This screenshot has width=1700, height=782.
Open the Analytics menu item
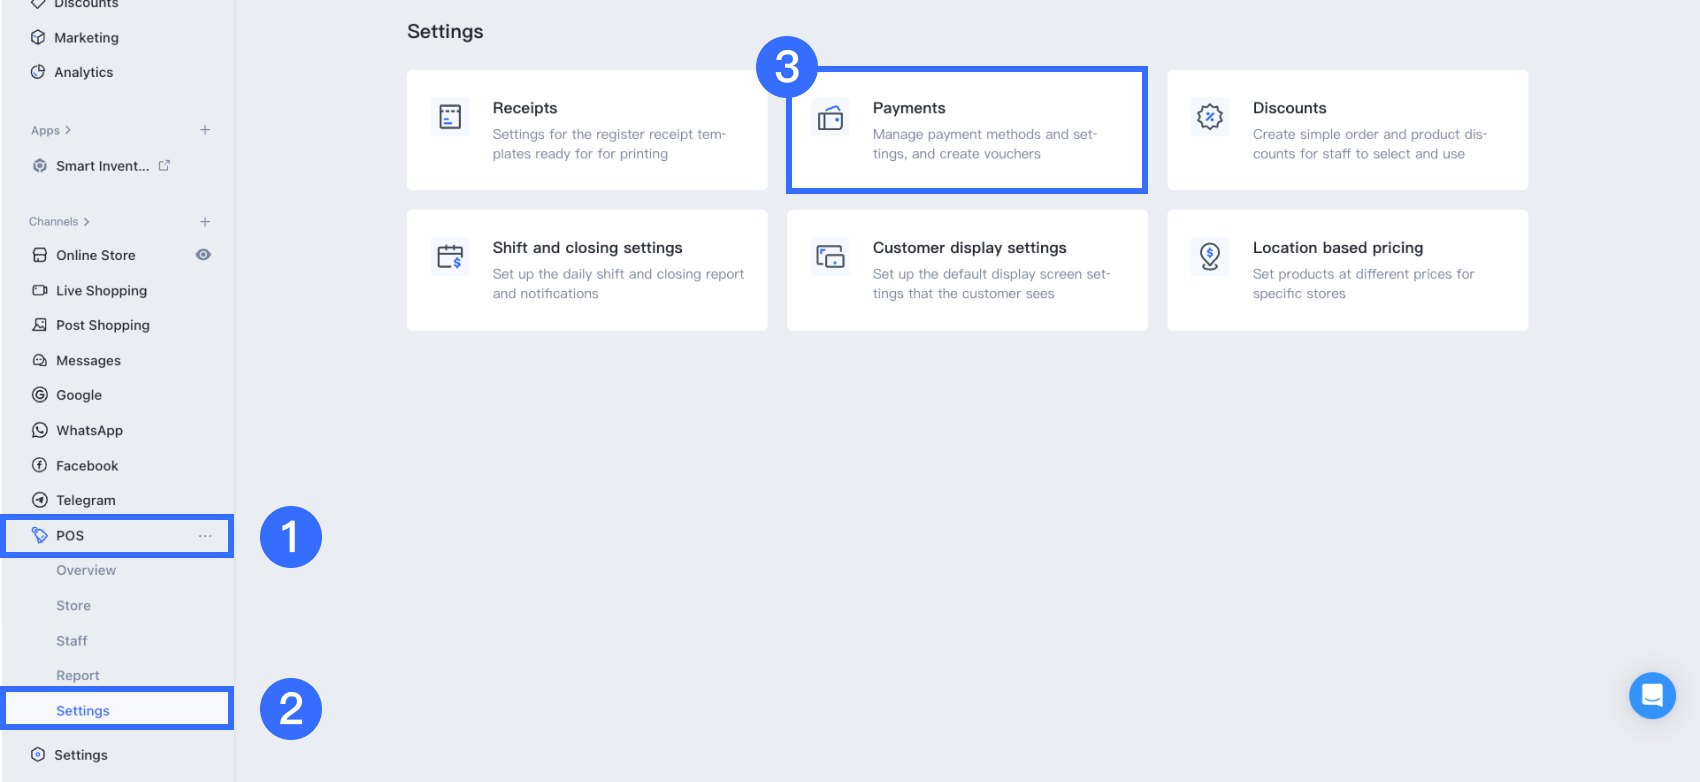[84, 72]
